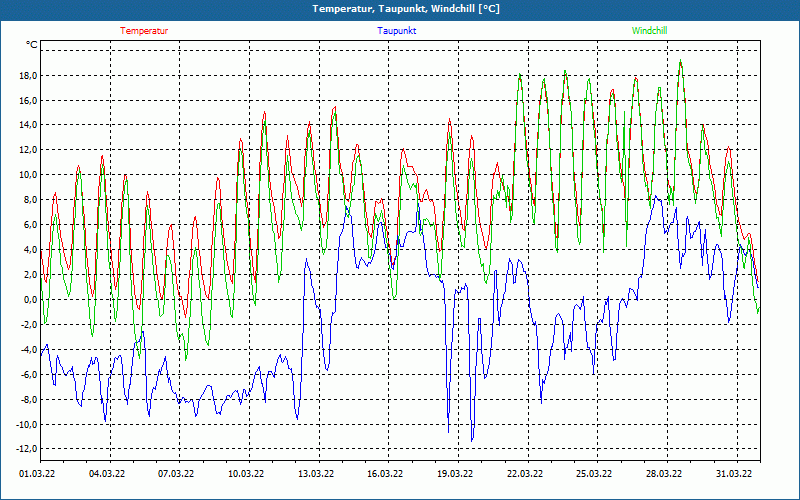
Task: Click the -4,0 y-axis value
Action: click(x=29, y=349)
